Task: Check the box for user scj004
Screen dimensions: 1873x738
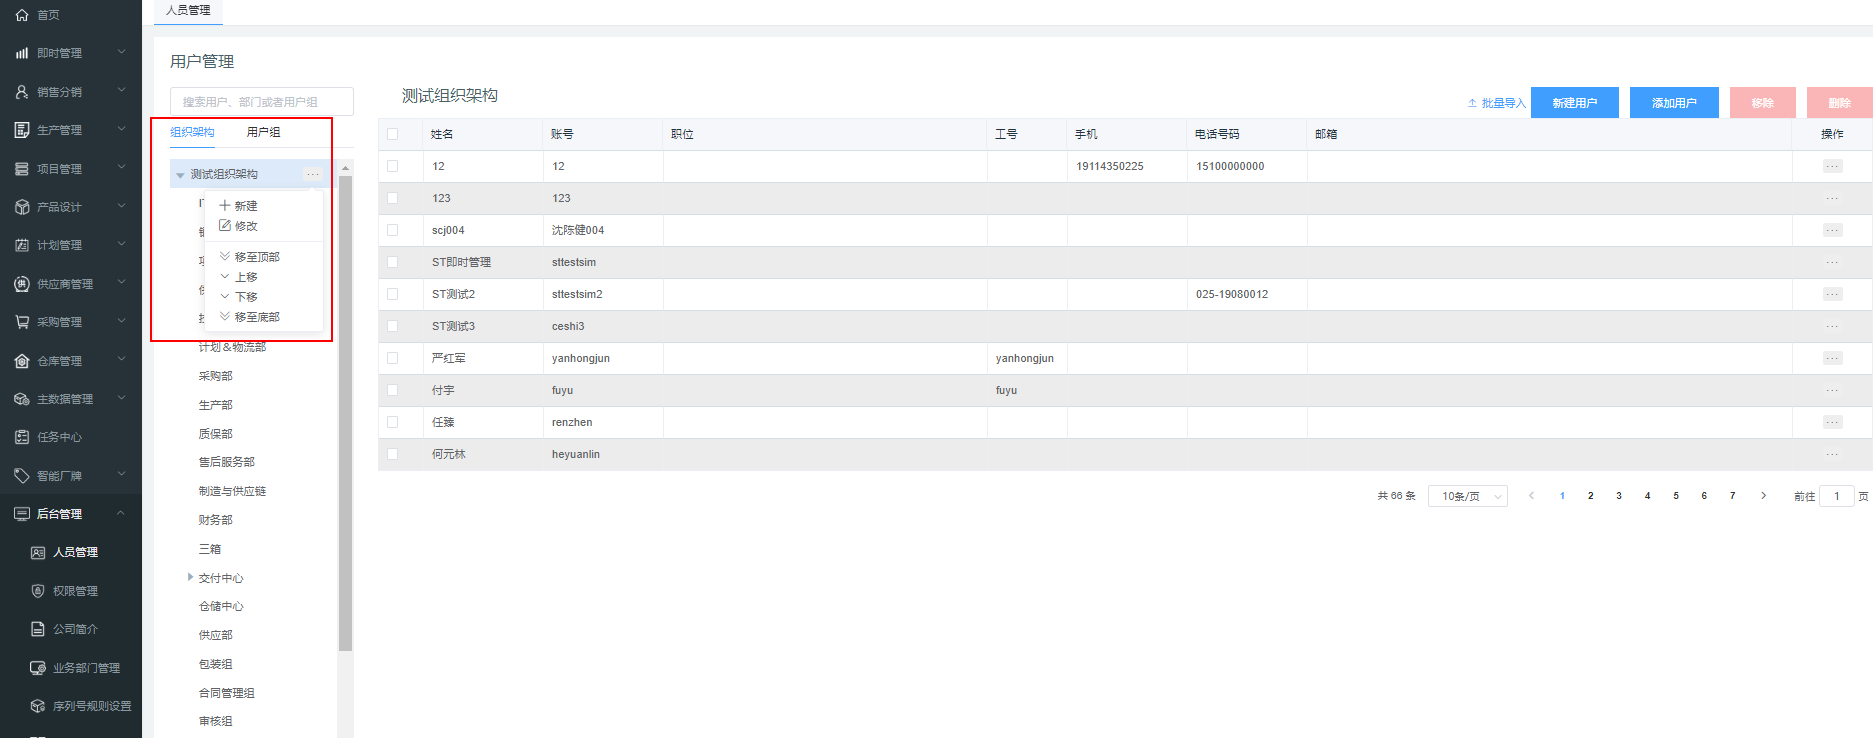Action: click(392, 230)
